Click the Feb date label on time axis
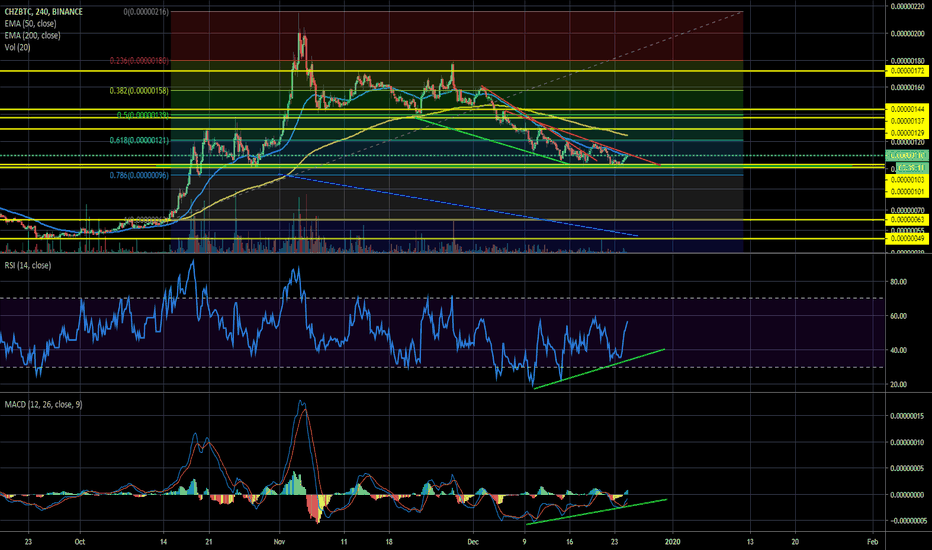 pos(873,542)
